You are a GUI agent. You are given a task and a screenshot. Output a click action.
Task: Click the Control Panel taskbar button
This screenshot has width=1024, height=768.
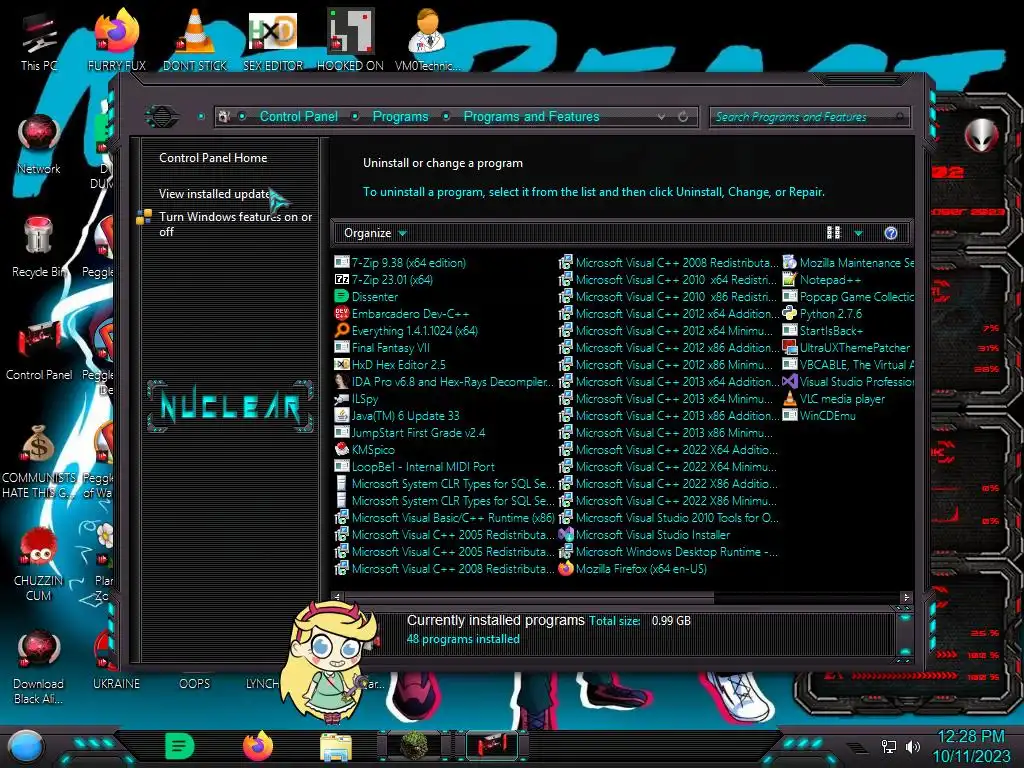coord(492,746)
